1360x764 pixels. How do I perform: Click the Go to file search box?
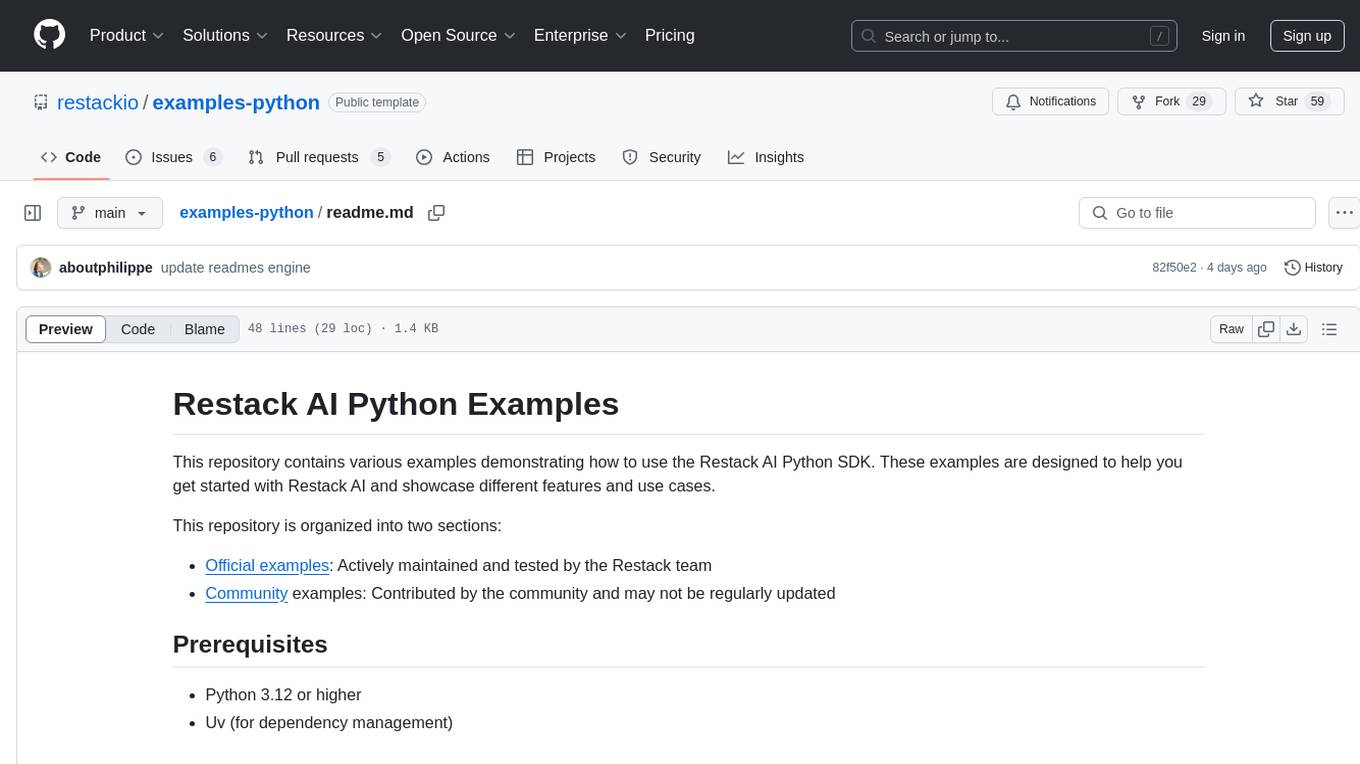pos(1197,213)
